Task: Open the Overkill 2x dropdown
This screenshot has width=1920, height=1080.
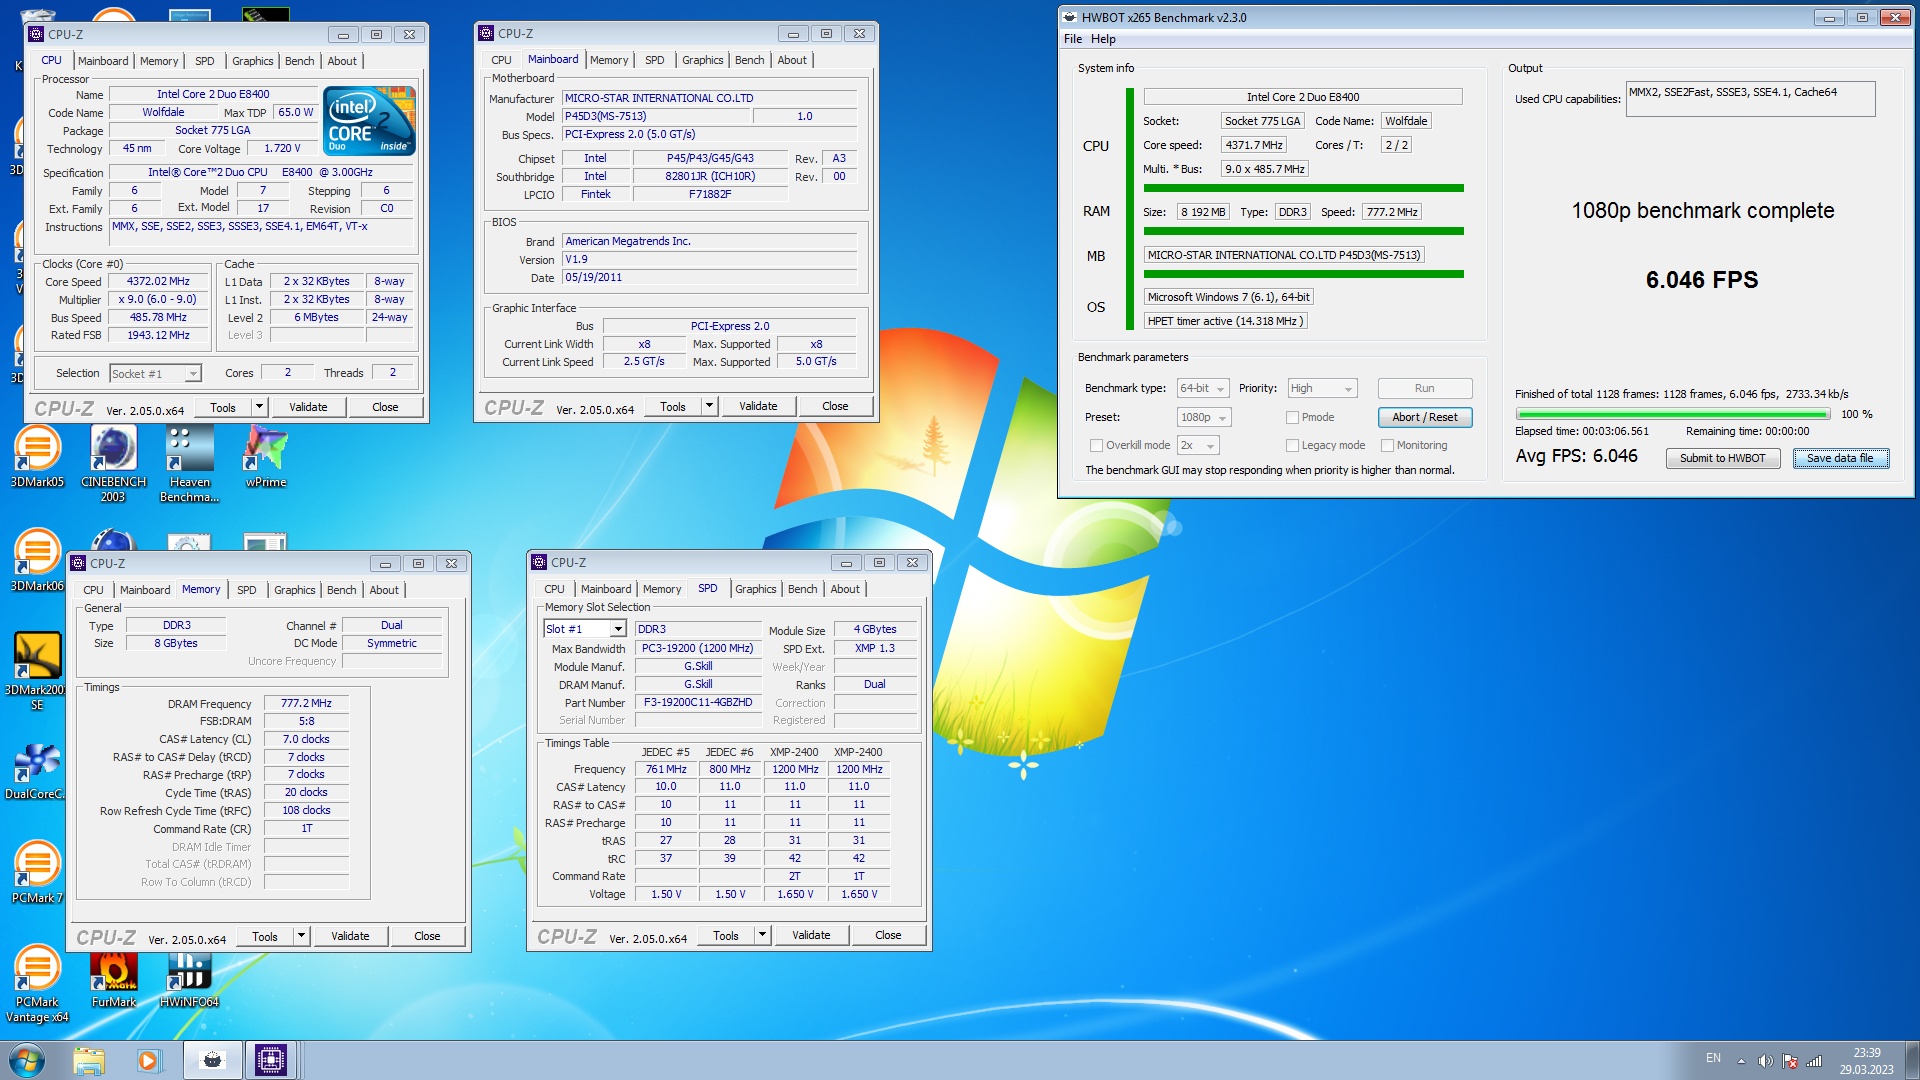Action: click(x=1198, y=445)
